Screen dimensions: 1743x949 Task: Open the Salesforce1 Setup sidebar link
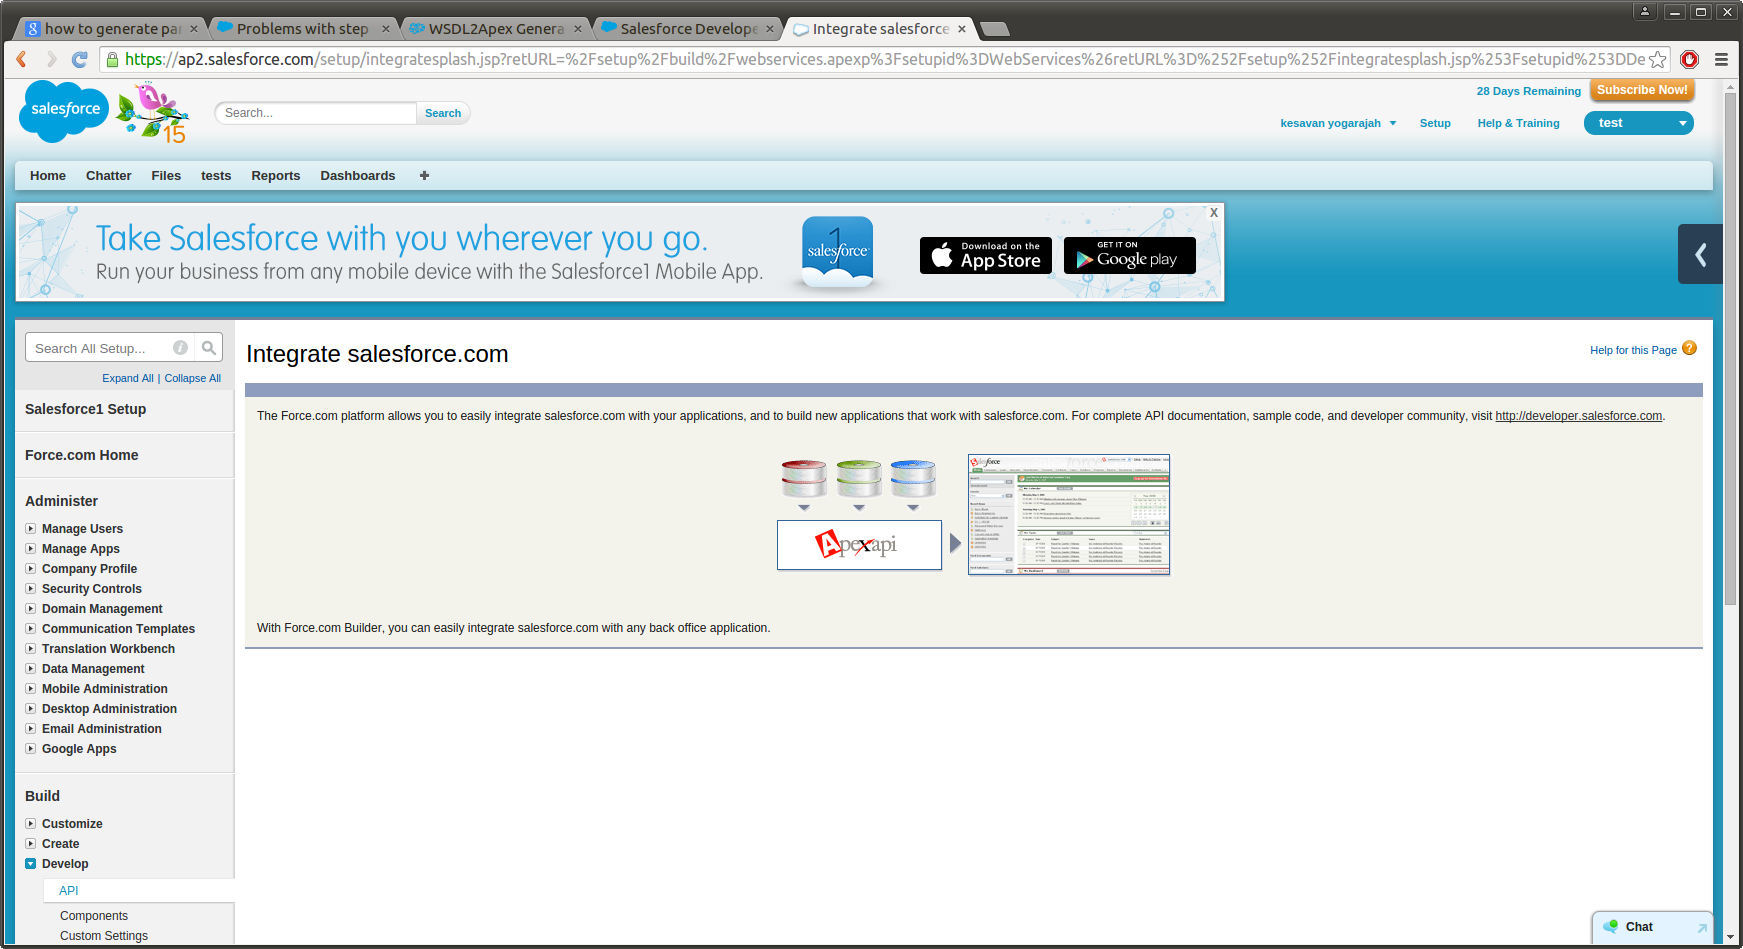tap(86, 409)
